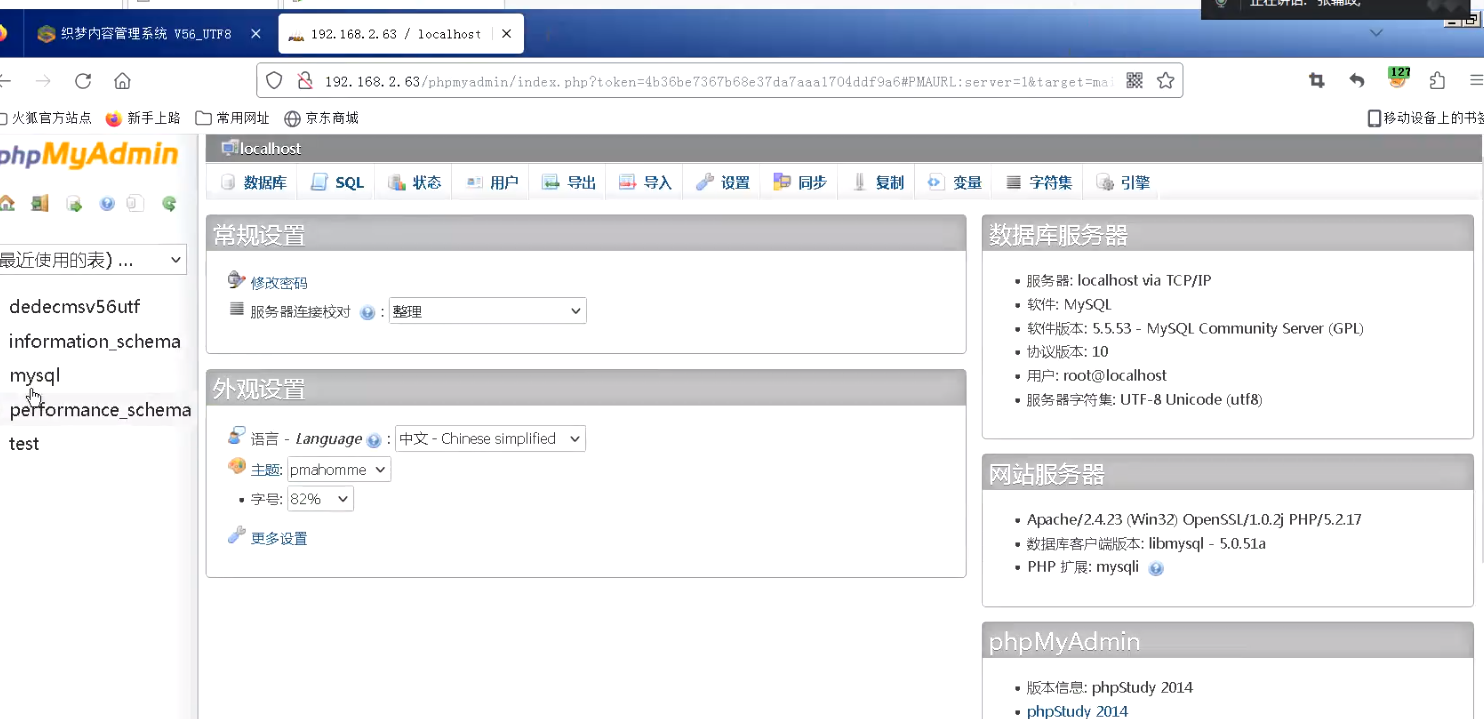Open the information_schema database

[x=95, y=341]
